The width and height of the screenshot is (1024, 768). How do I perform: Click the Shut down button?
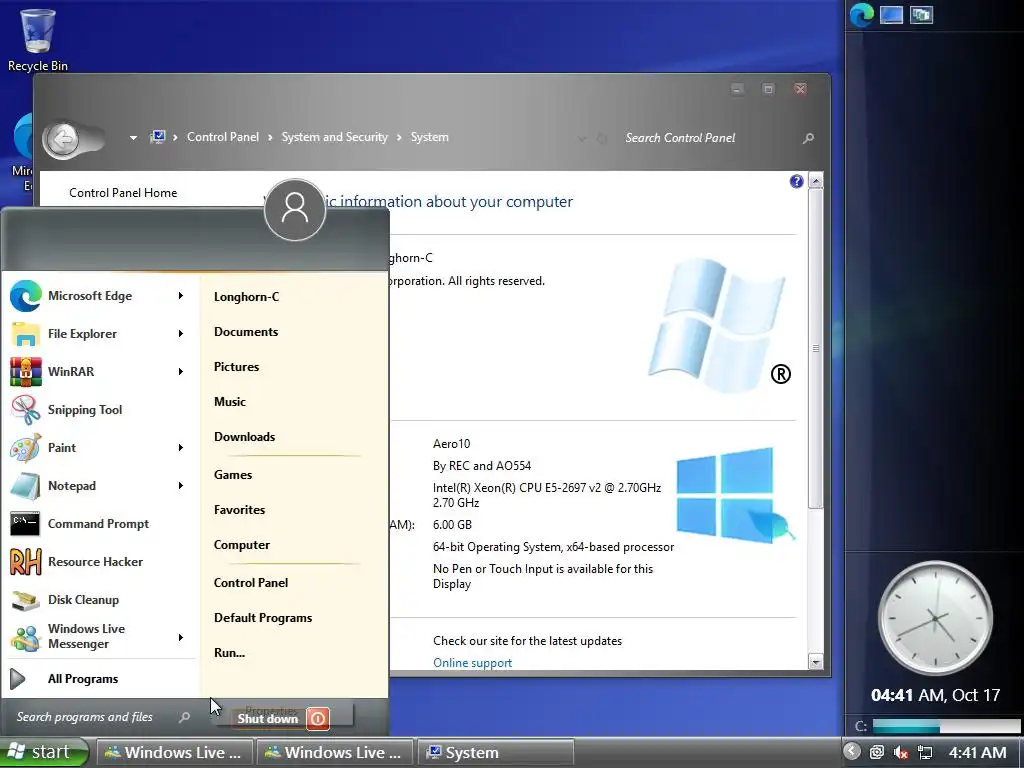(268, 718)
